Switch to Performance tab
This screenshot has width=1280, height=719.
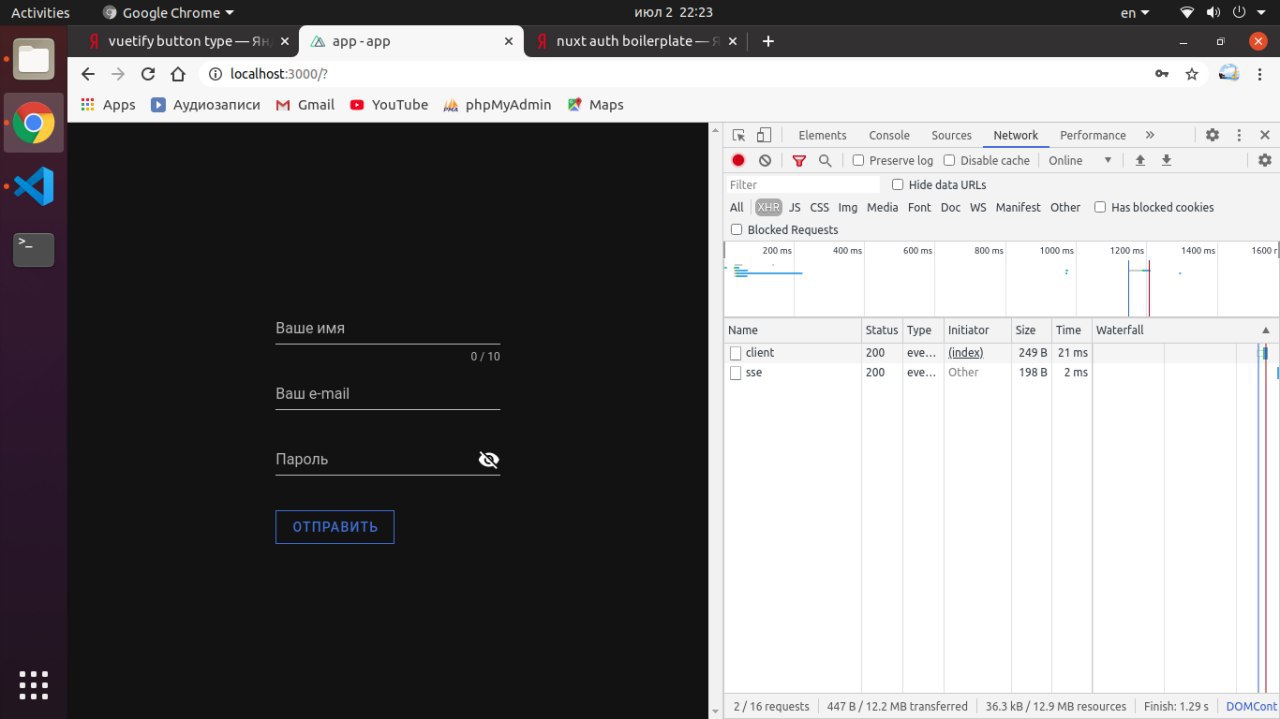tap(1093, 135)
